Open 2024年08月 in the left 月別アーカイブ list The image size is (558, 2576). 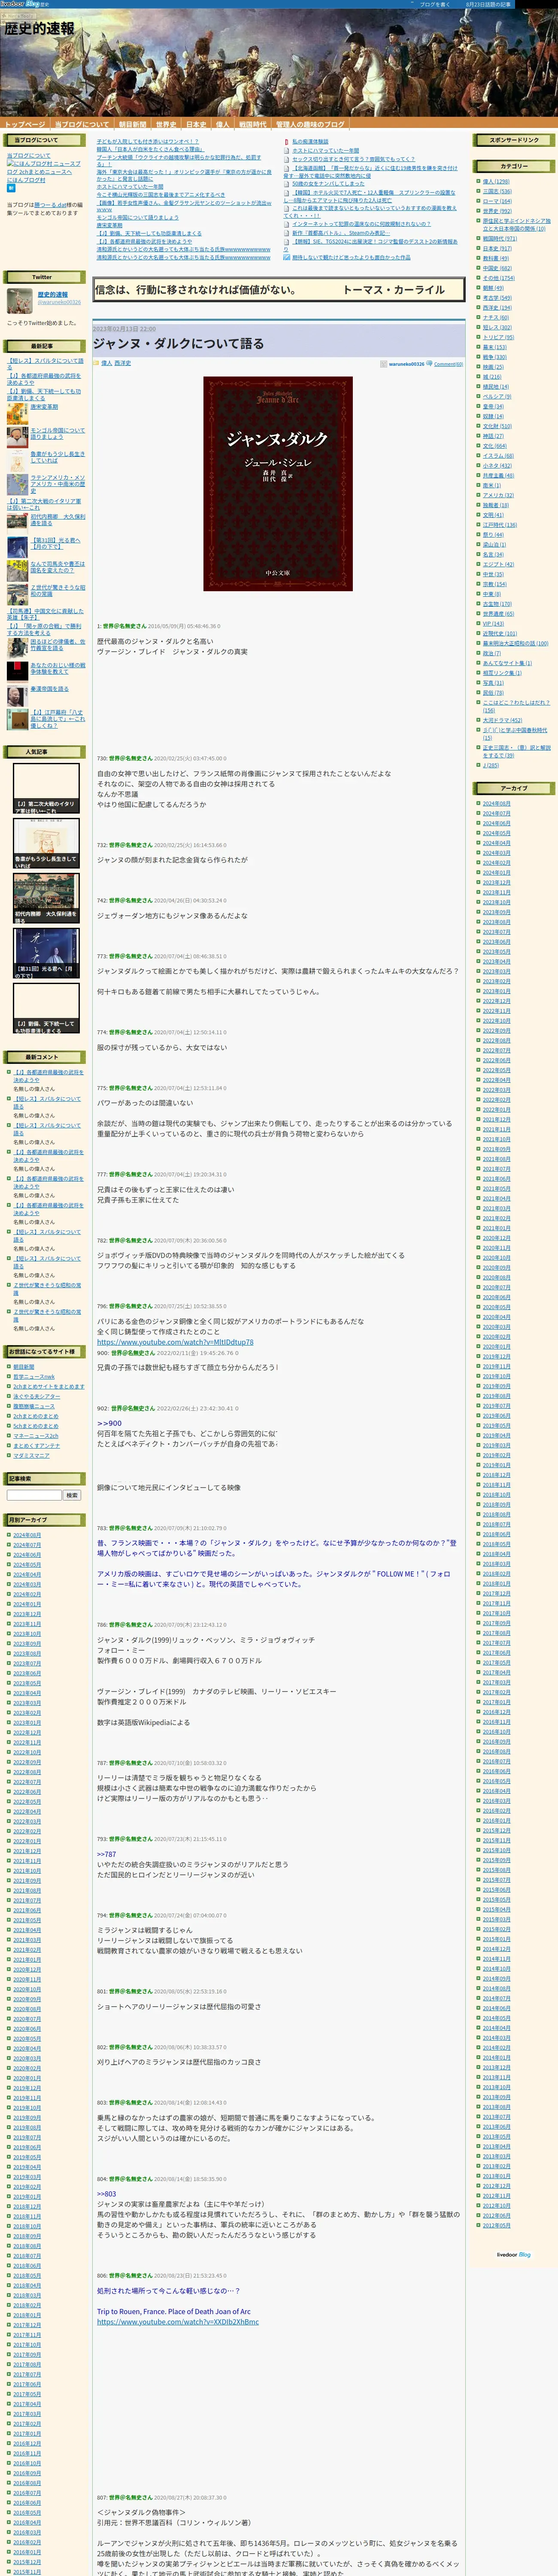click(27, 1535)
